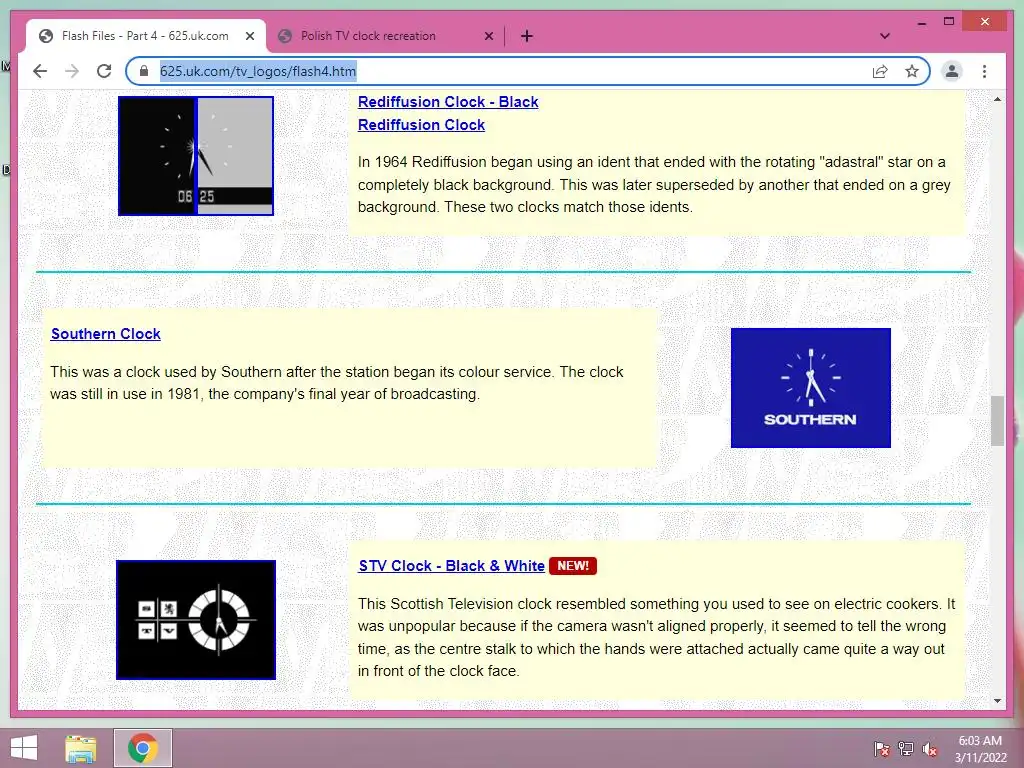Minimize the Chrome window
The width and height of the screenshot is (1024, 768).
click(x=921, y=22)
